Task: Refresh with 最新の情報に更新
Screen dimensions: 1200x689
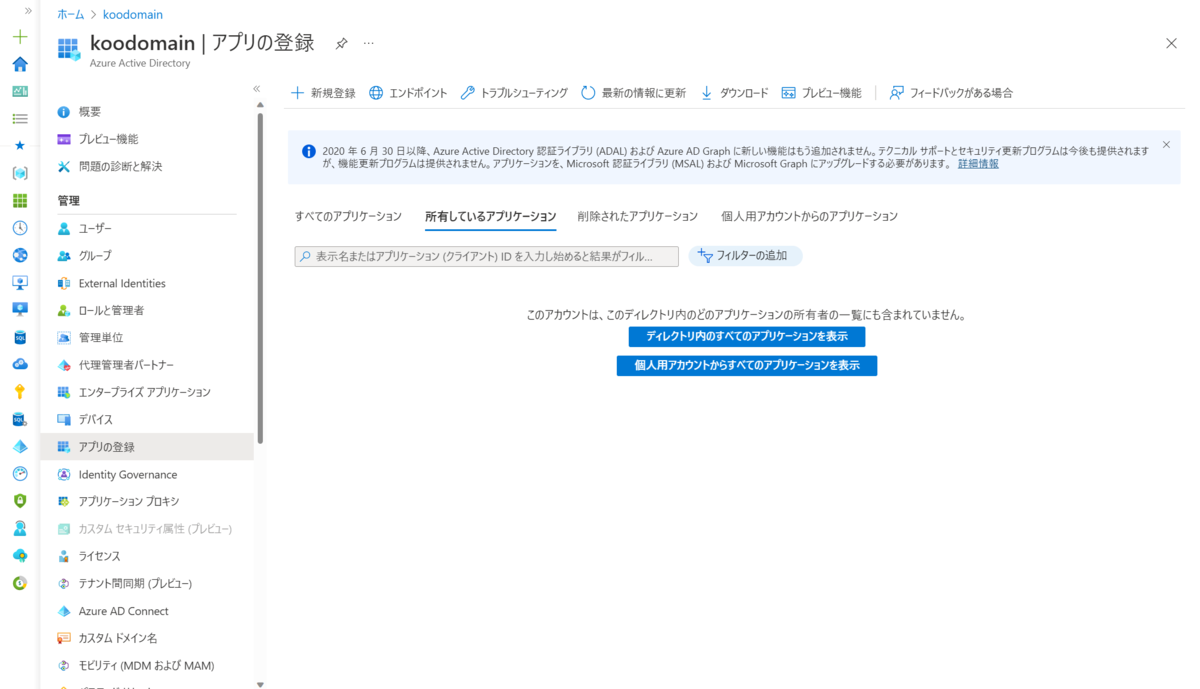Action: (x=633, y=93)
